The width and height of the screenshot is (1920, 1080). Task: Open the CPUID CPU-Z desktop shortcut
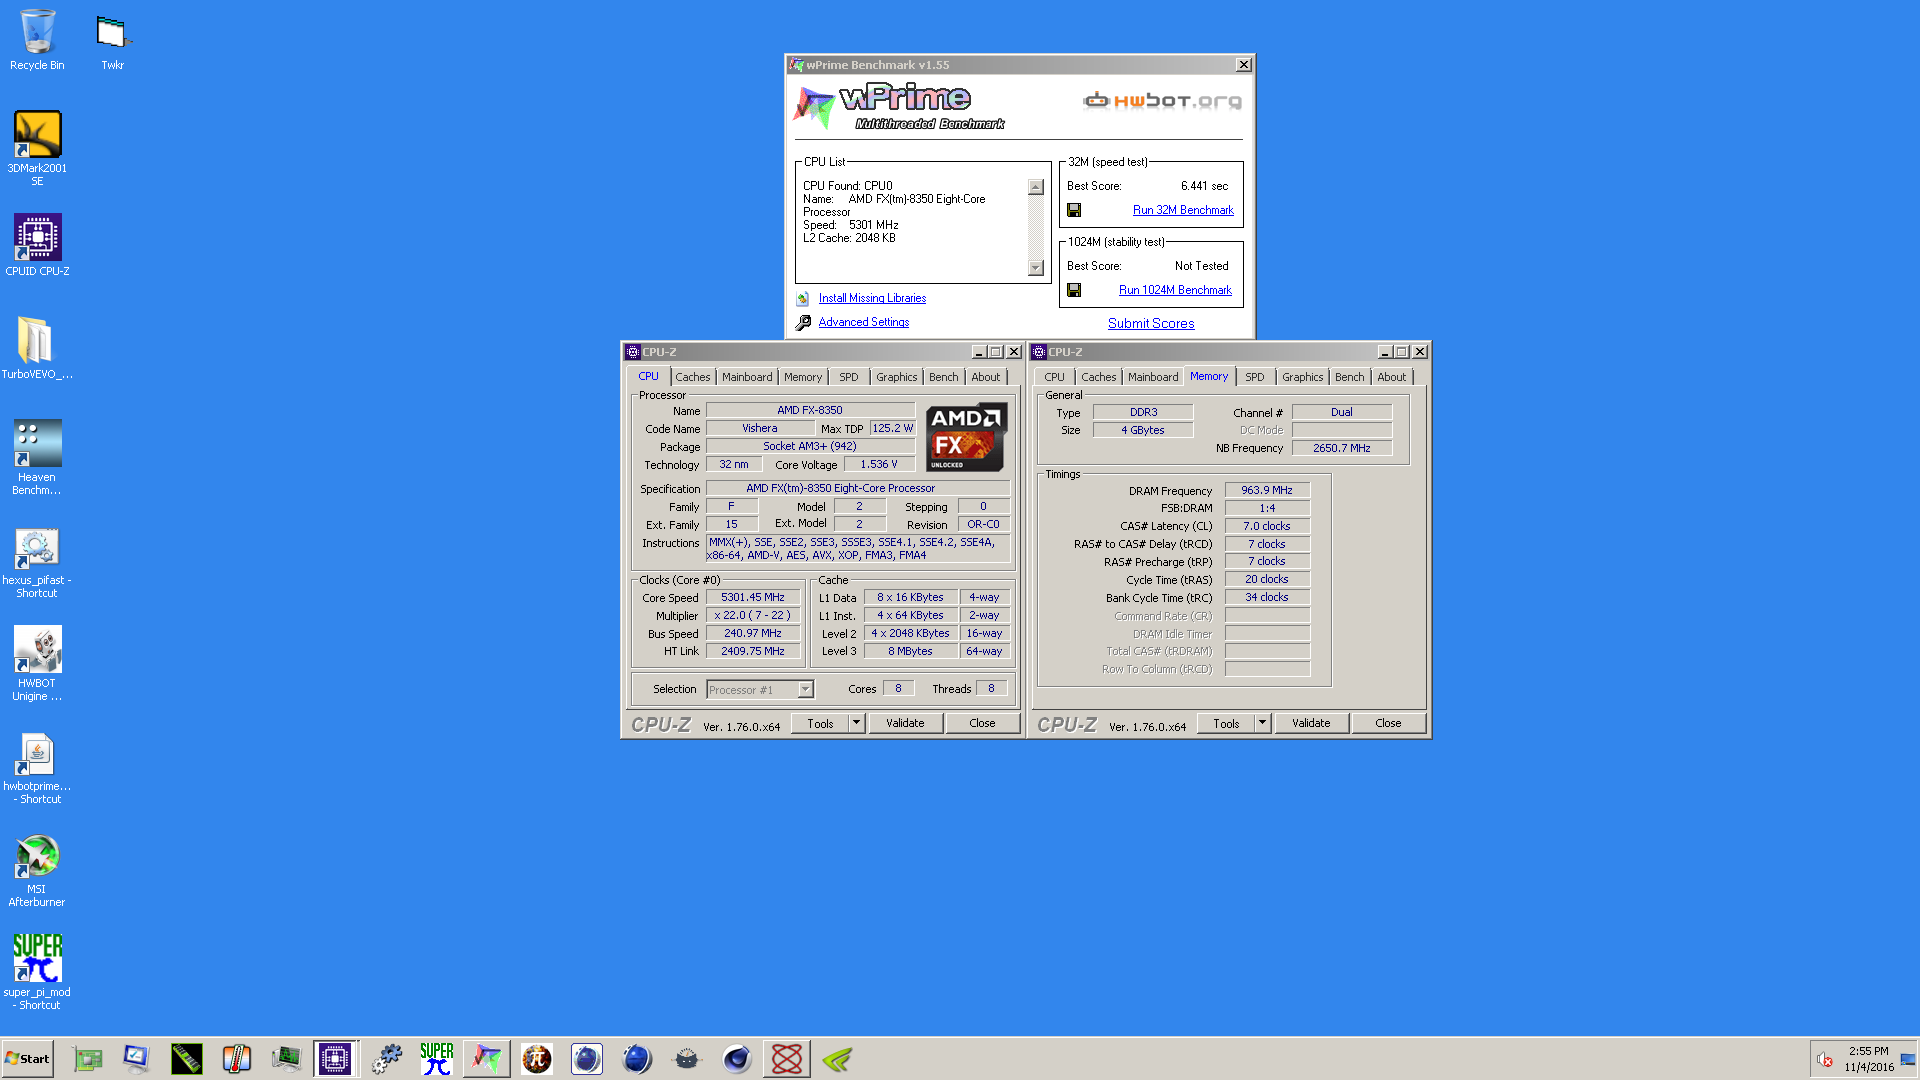coord(37,245)
